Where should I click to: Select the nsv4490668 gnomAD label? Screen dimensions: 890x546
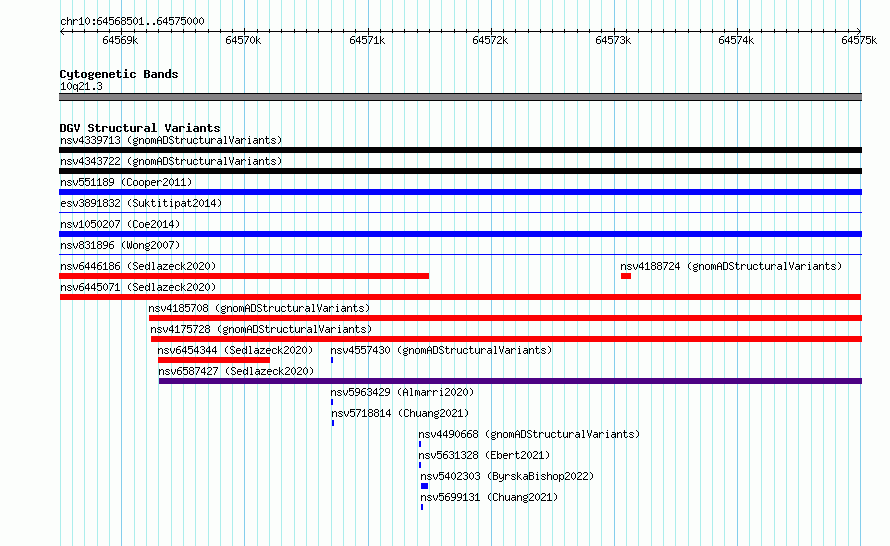tap(529, 434)
